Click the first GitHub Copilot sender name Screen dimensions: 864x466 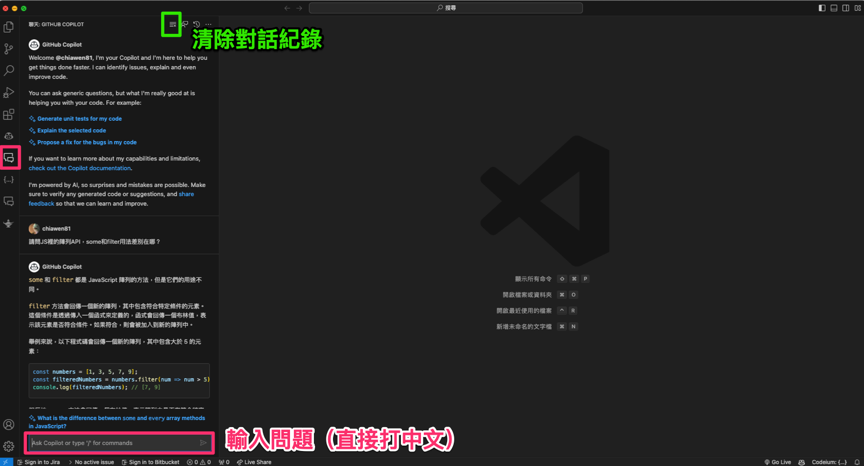coord(62,45)
